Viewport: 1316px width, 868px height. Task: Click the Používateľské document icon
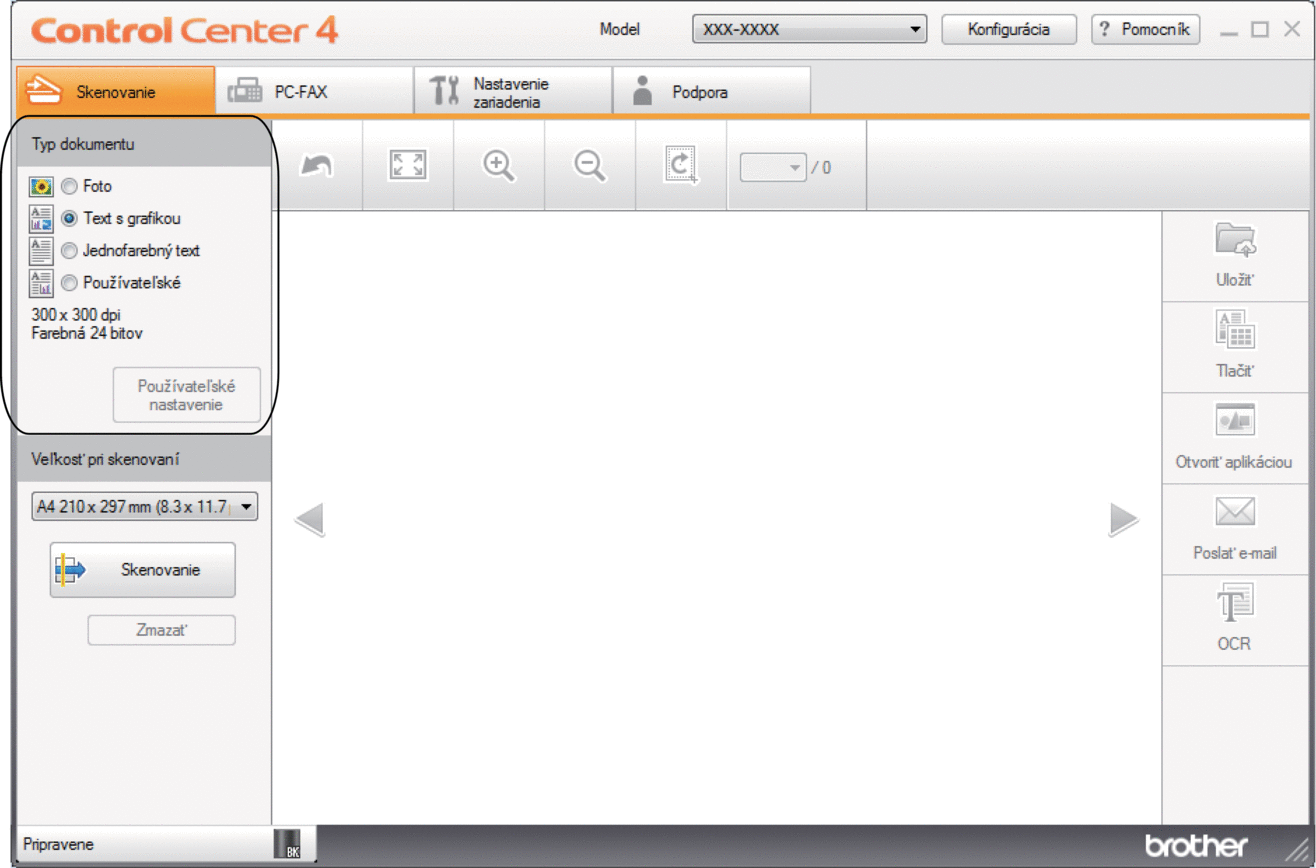point(42,283)
